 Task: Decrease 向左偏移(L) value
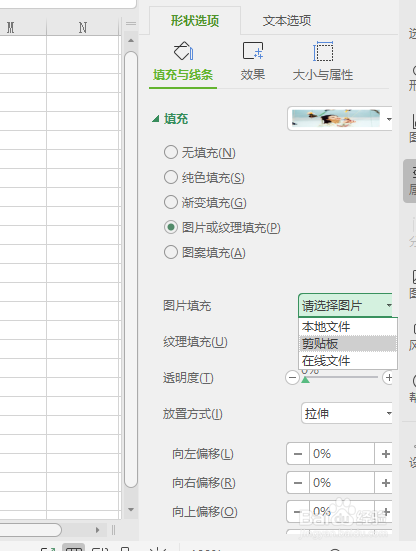click(298, 454)
